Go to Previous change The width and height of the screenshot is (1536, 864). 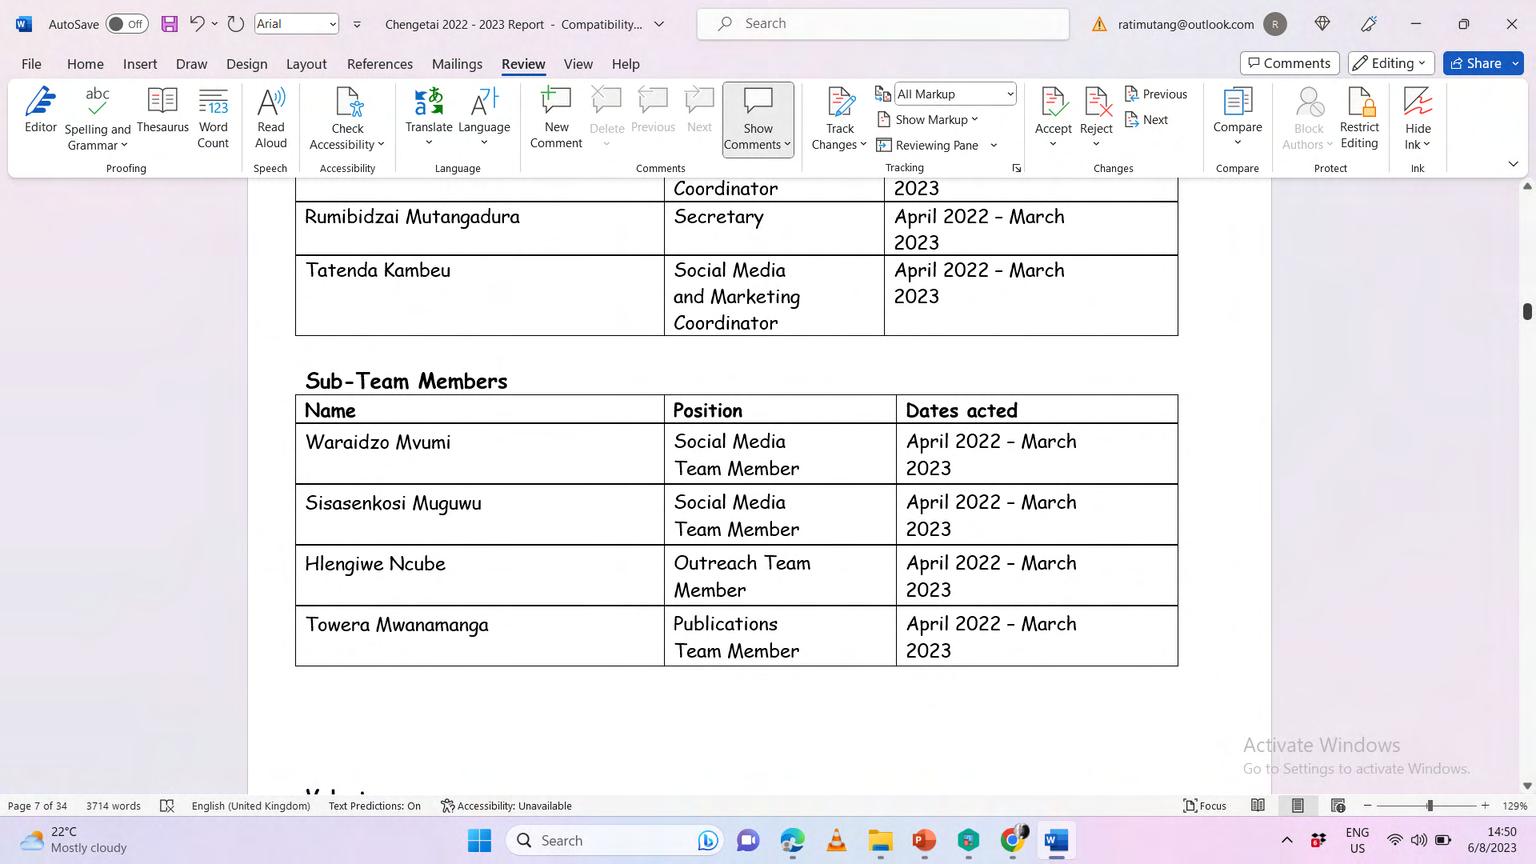click(1156, 94)
